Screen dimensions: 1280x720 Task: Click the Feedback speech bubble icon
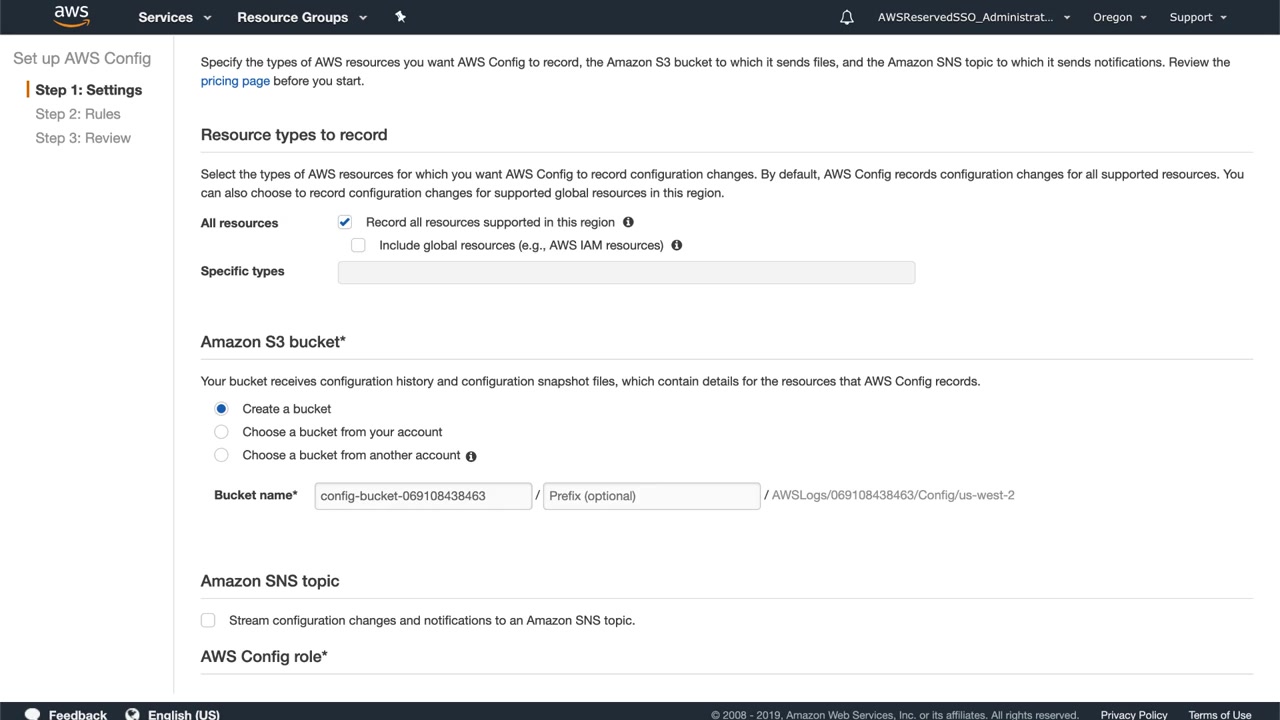[x=32, y=714]
